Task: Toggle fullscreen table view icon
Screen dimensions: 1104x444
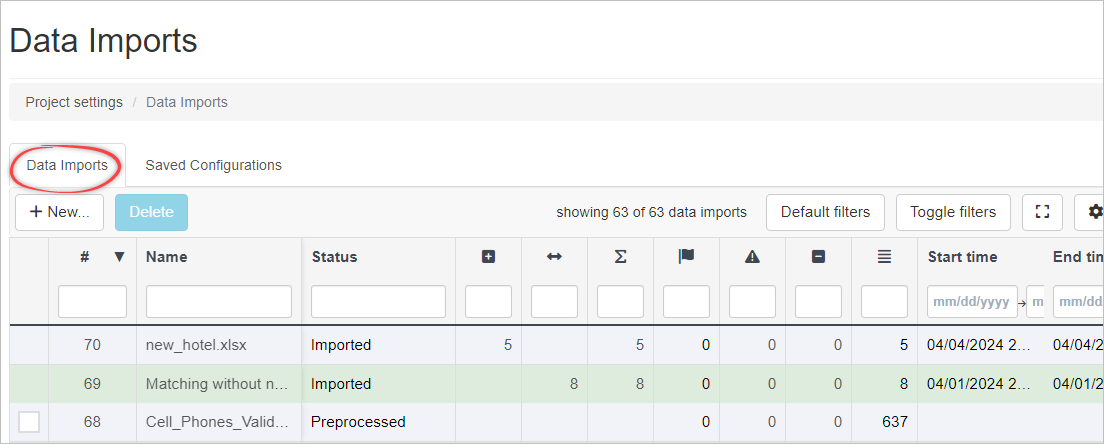Action: [x=1042, y=212]
